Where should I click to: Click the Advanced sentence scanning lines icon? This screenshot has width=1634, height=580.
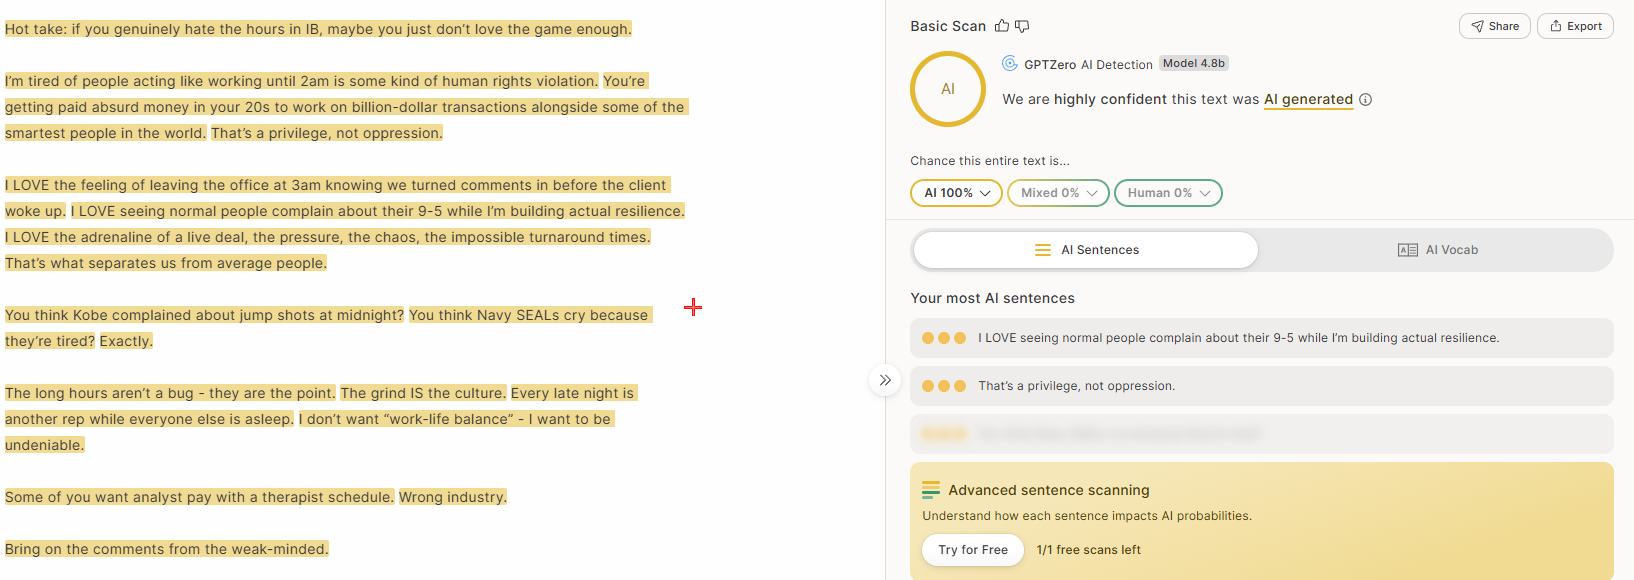(931, 490)
